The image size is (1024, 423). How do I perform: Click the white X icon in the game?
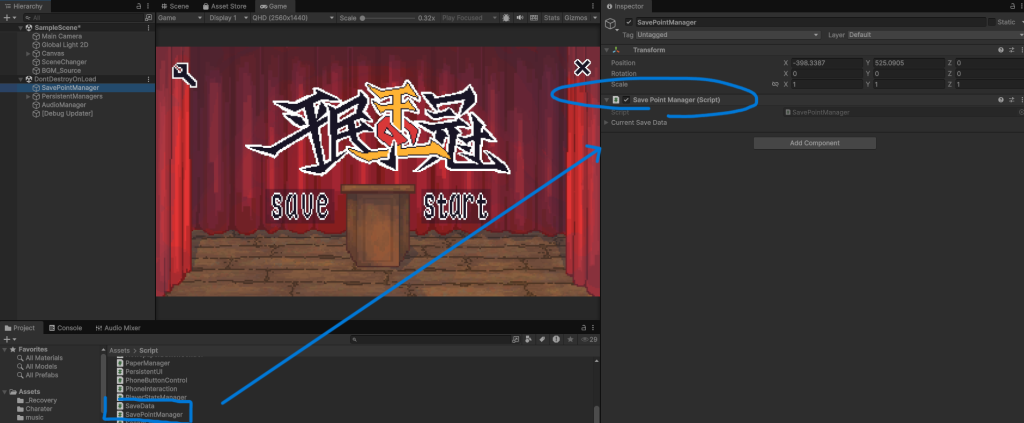582,67
